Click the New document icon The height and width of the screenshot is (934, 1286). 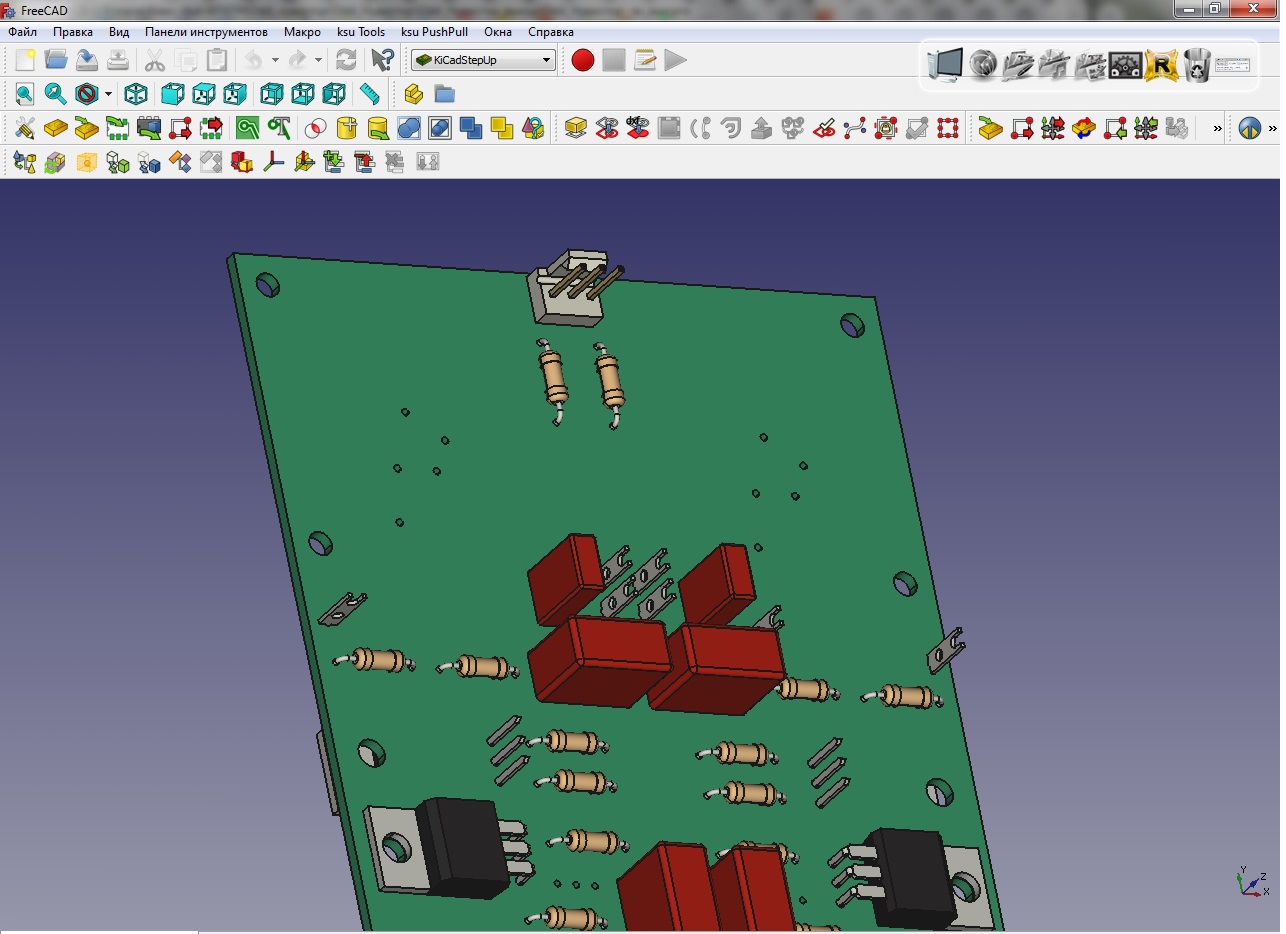click(25, 60)
